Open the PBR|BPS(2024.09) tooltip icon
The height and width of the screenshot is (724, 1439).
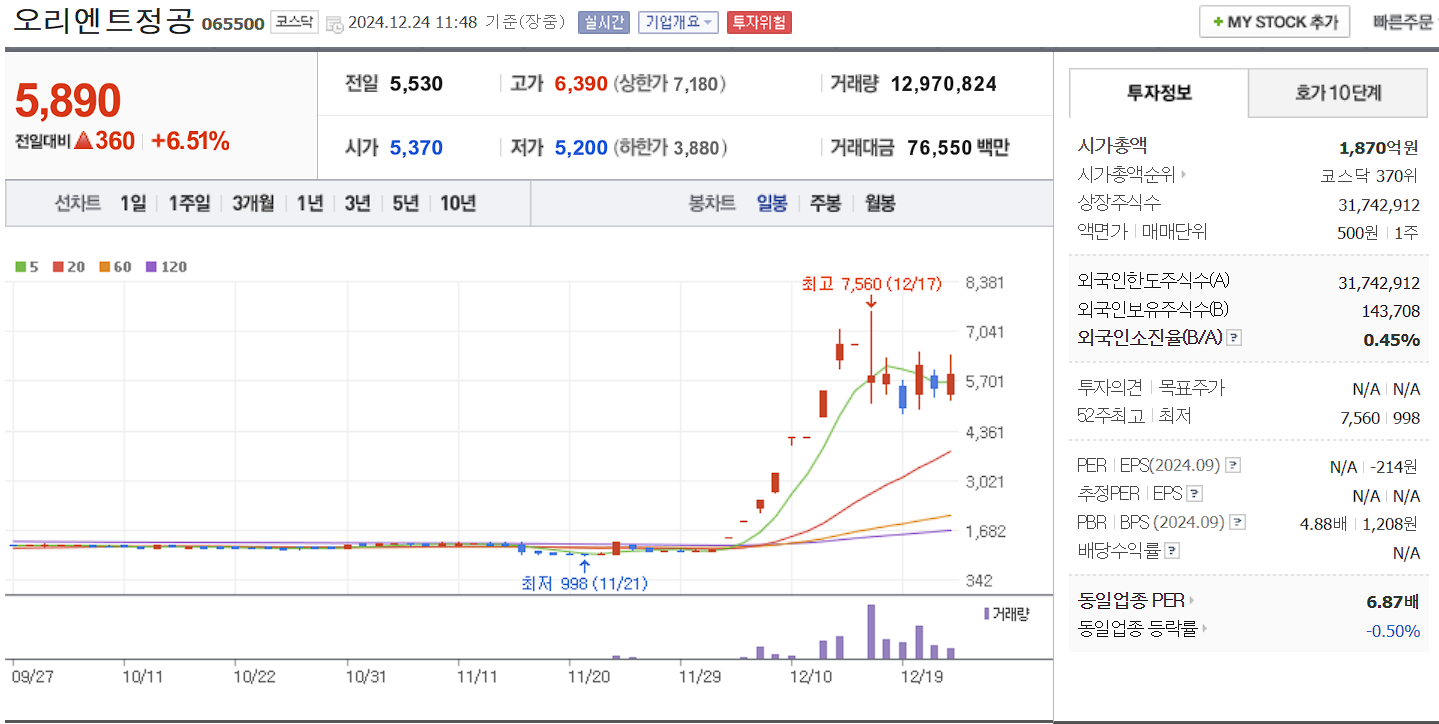1237,521
